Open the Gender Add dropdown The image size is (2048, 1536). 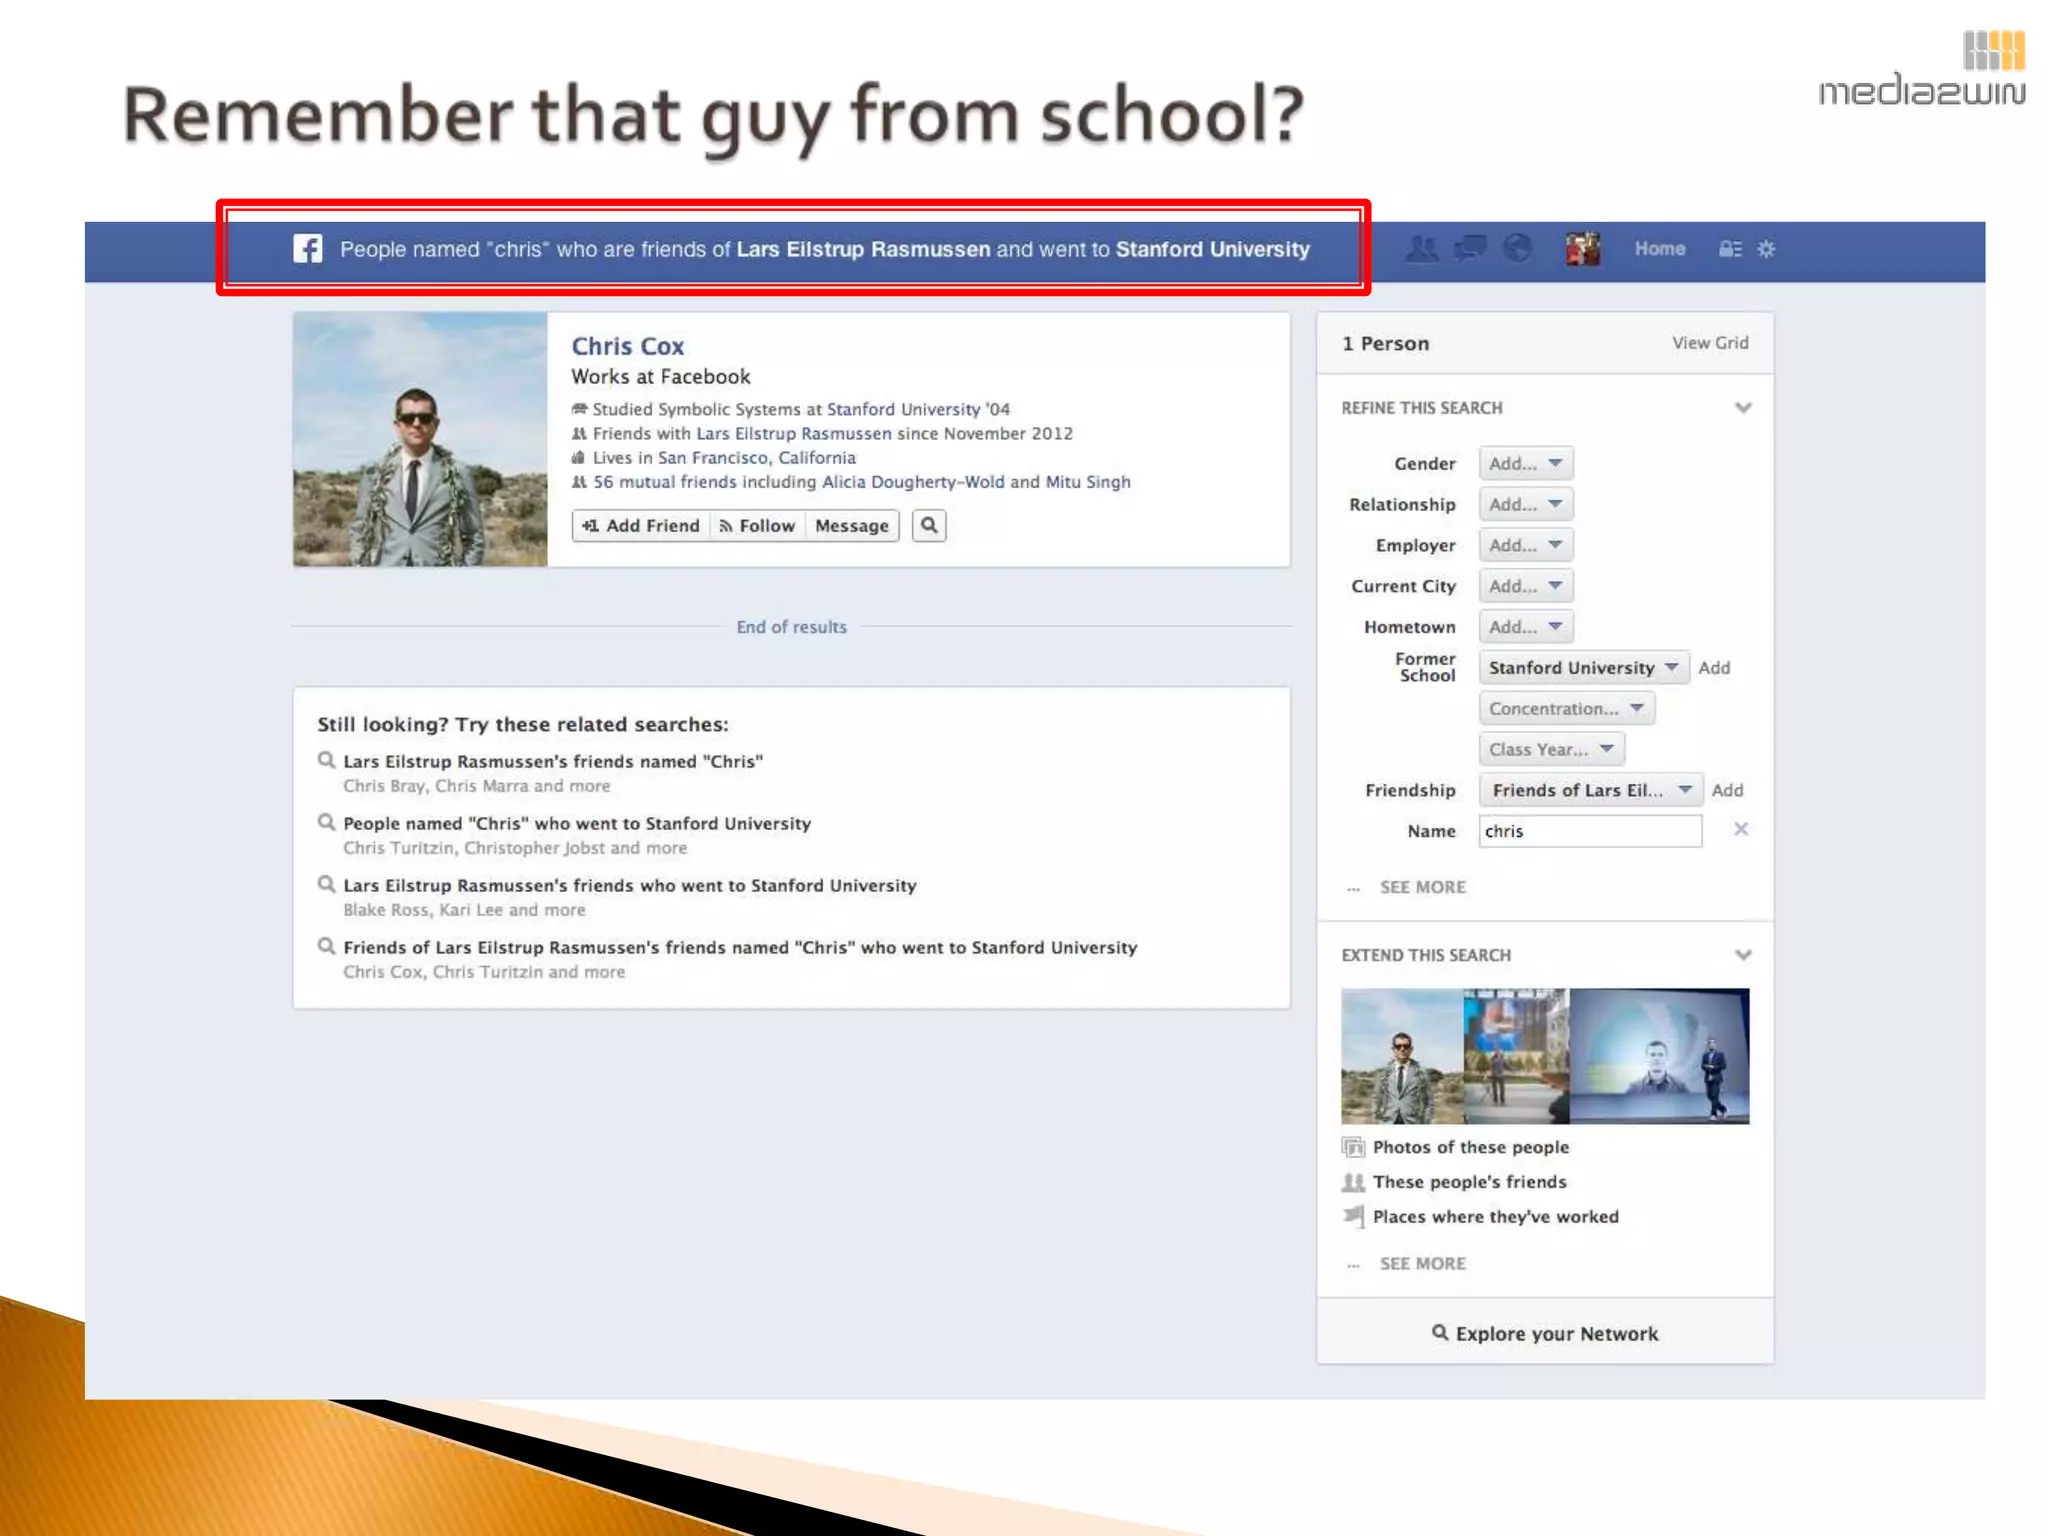tap(1524, 463)
